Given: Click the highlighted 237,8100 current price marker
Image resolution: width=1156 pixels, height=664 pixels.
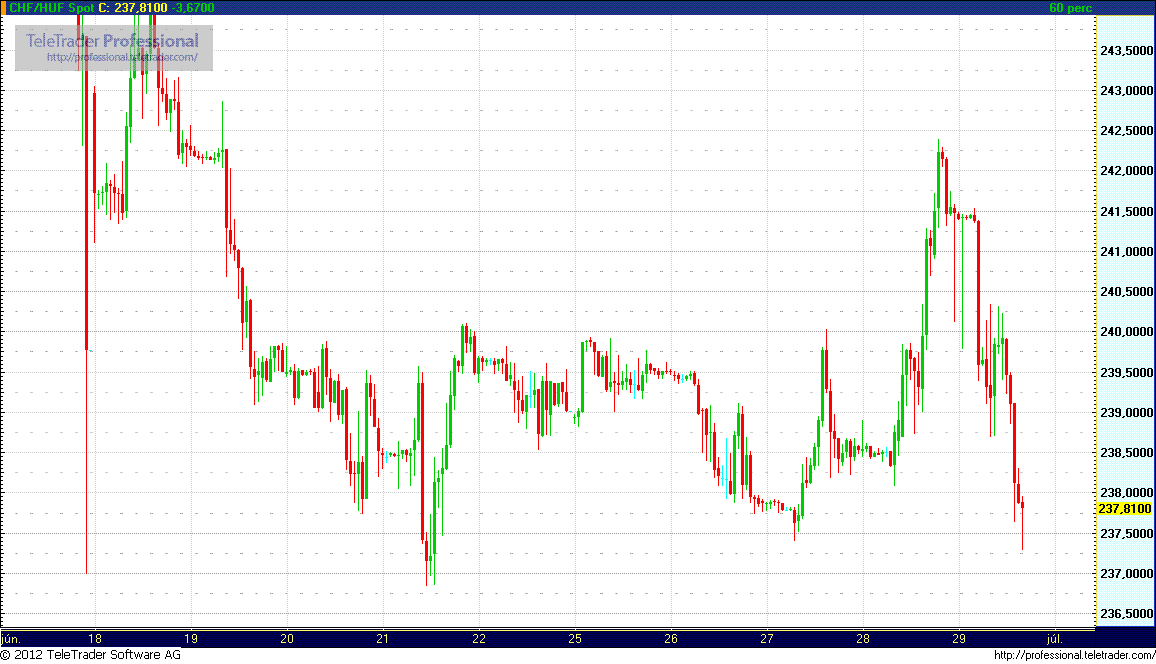Looking at the screenshot, I should (1124, 509).
